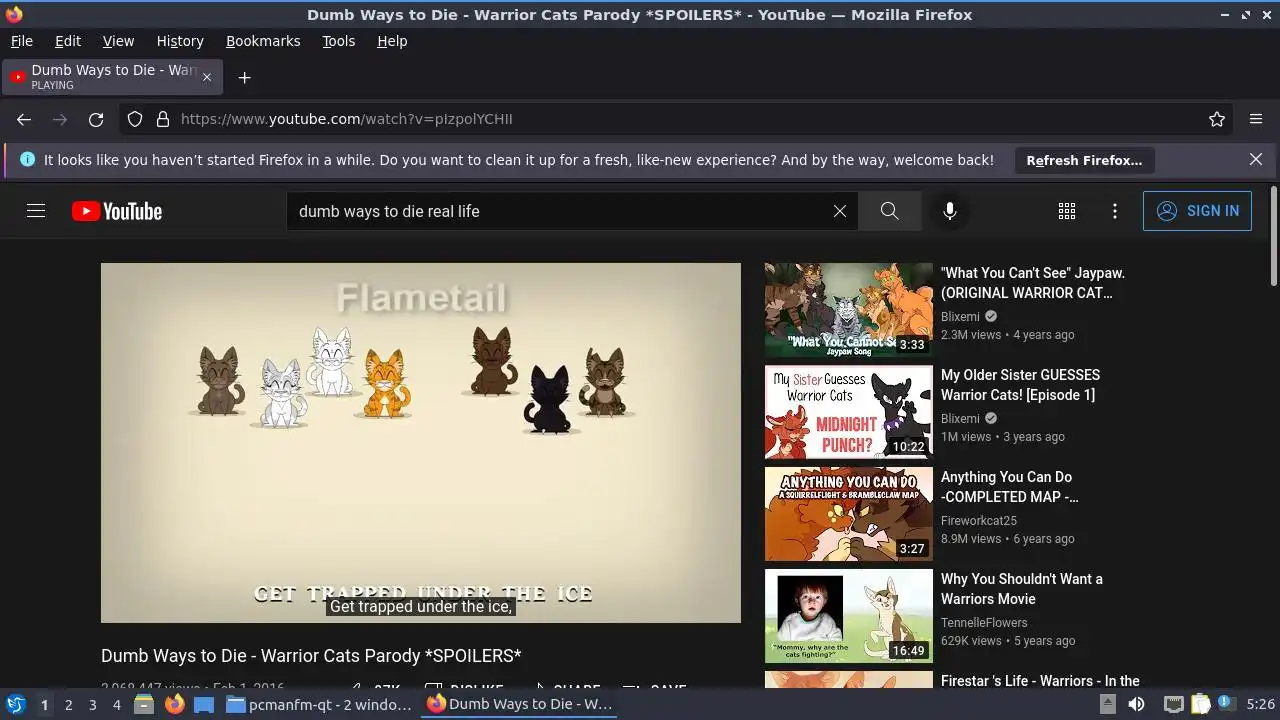Open the network tray icon

pyautogui.click(x=1174, y=704)
